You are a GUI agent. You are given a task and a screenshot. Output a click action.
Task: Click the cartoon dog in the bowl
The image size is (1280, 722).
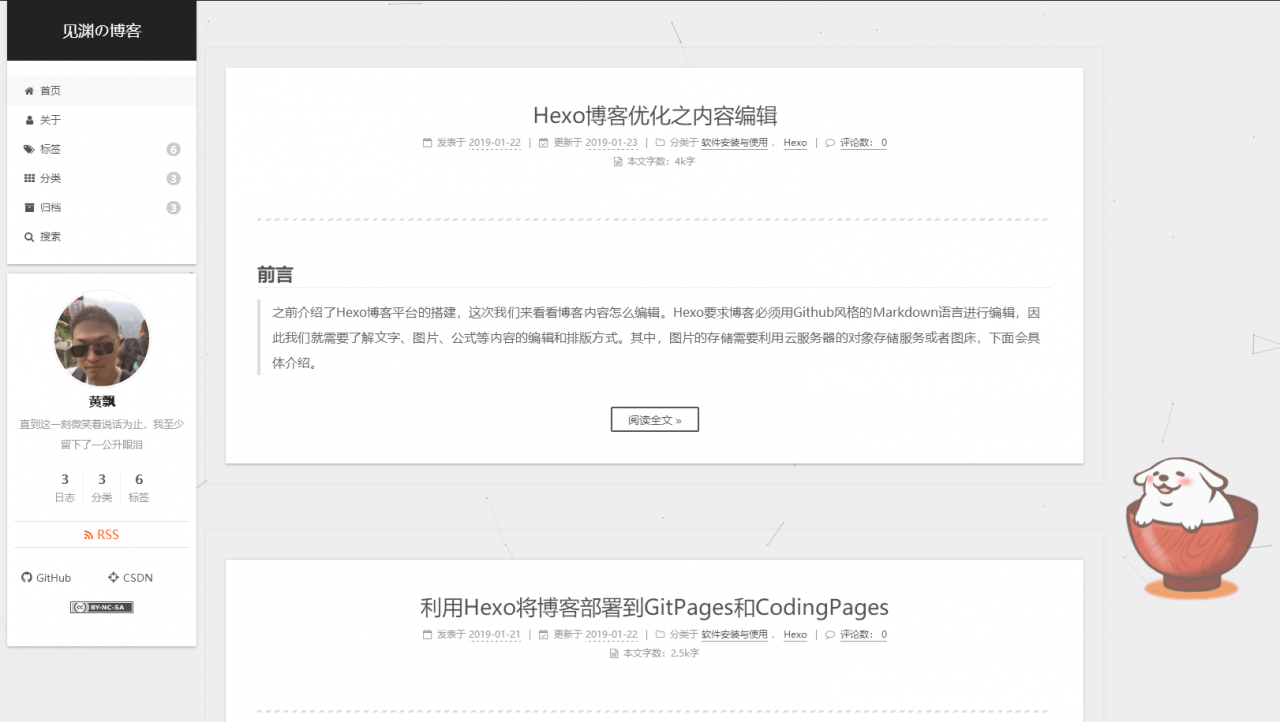pos(1190,527)
